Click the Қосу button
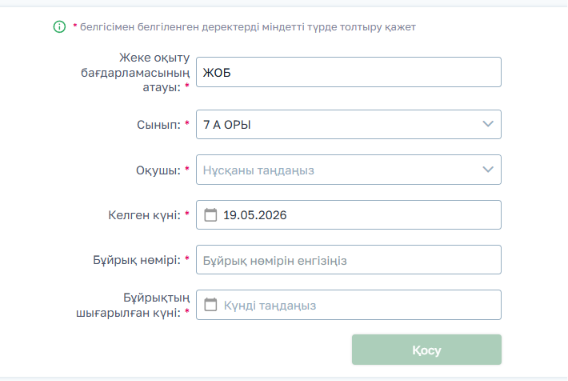Screen dimensions: 568x381 point(427,349)
